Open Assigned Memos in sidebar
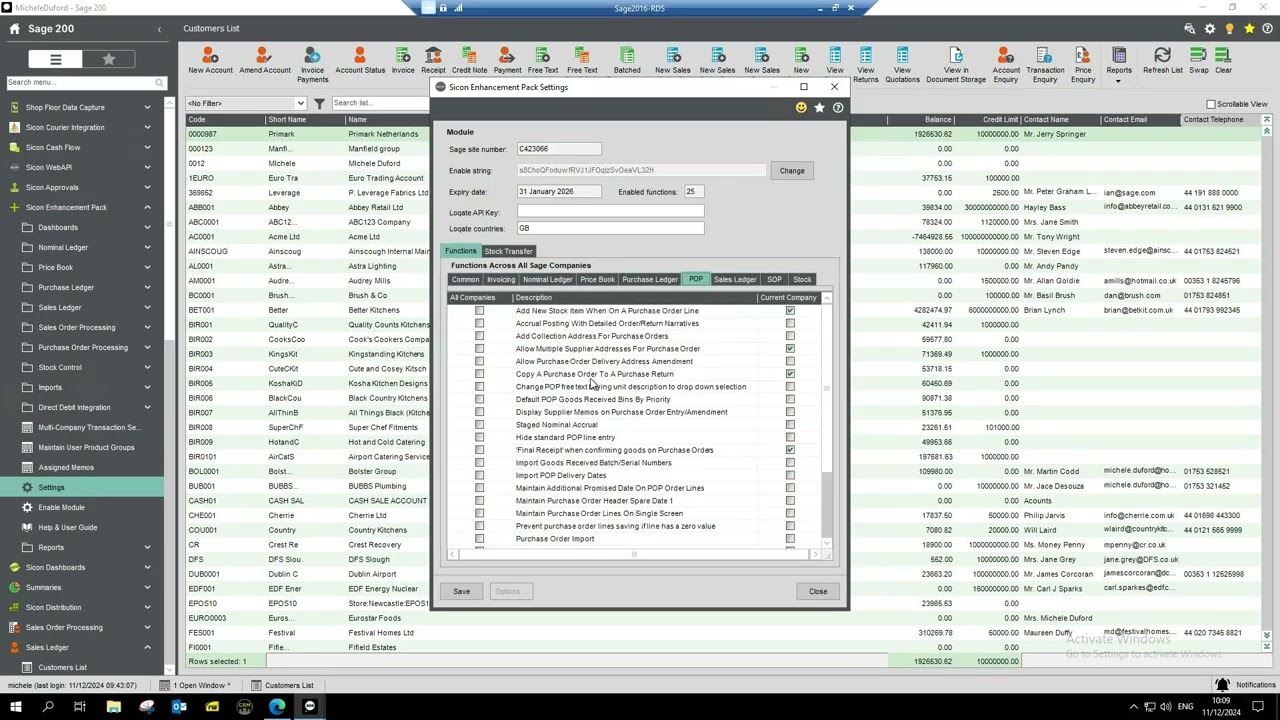 (66, 467)
